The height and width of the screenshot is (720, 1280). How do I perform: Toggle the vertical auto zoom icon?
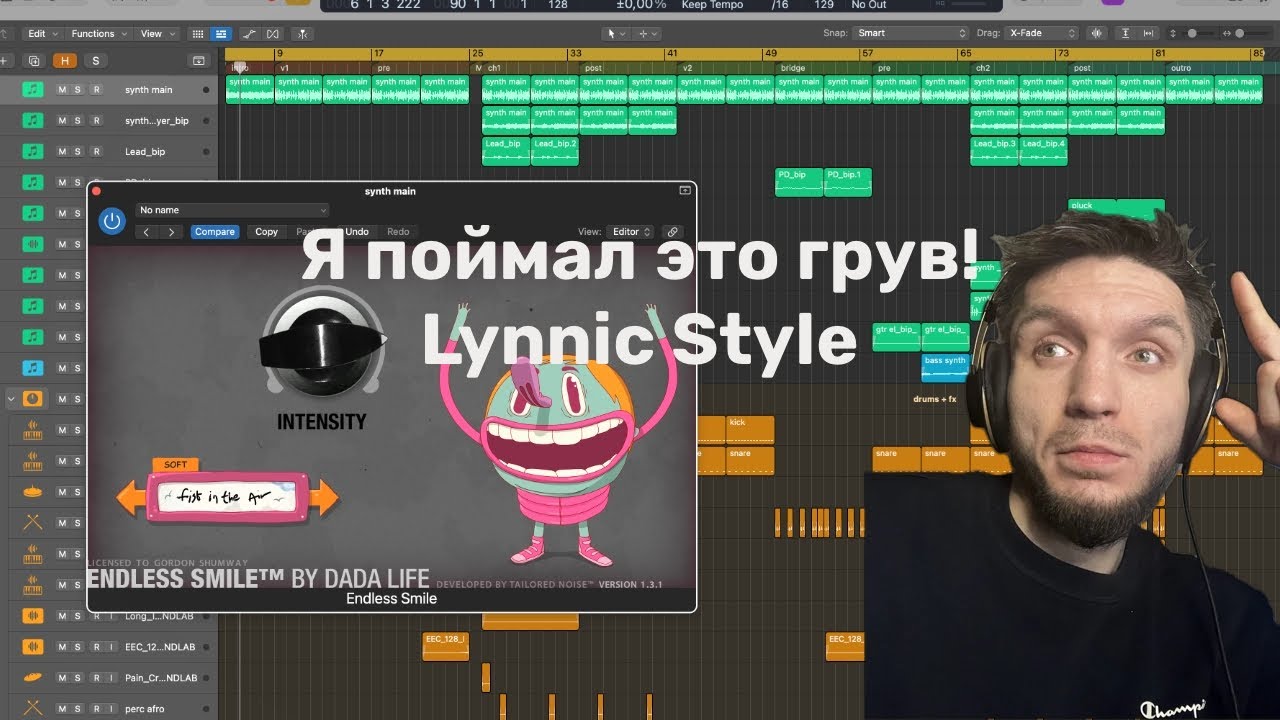tap(1126, 33)
